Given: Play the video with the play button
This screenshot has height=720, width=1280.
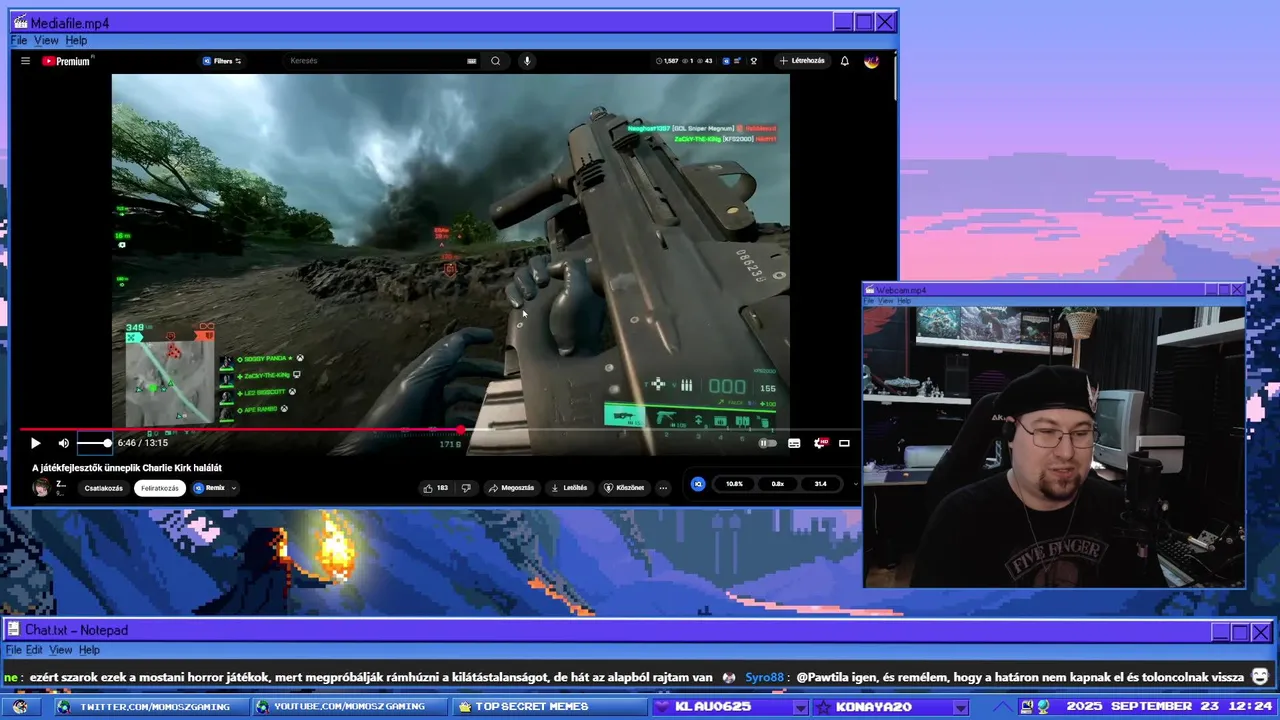Looking at the screenshot, I should coord(35,443).
